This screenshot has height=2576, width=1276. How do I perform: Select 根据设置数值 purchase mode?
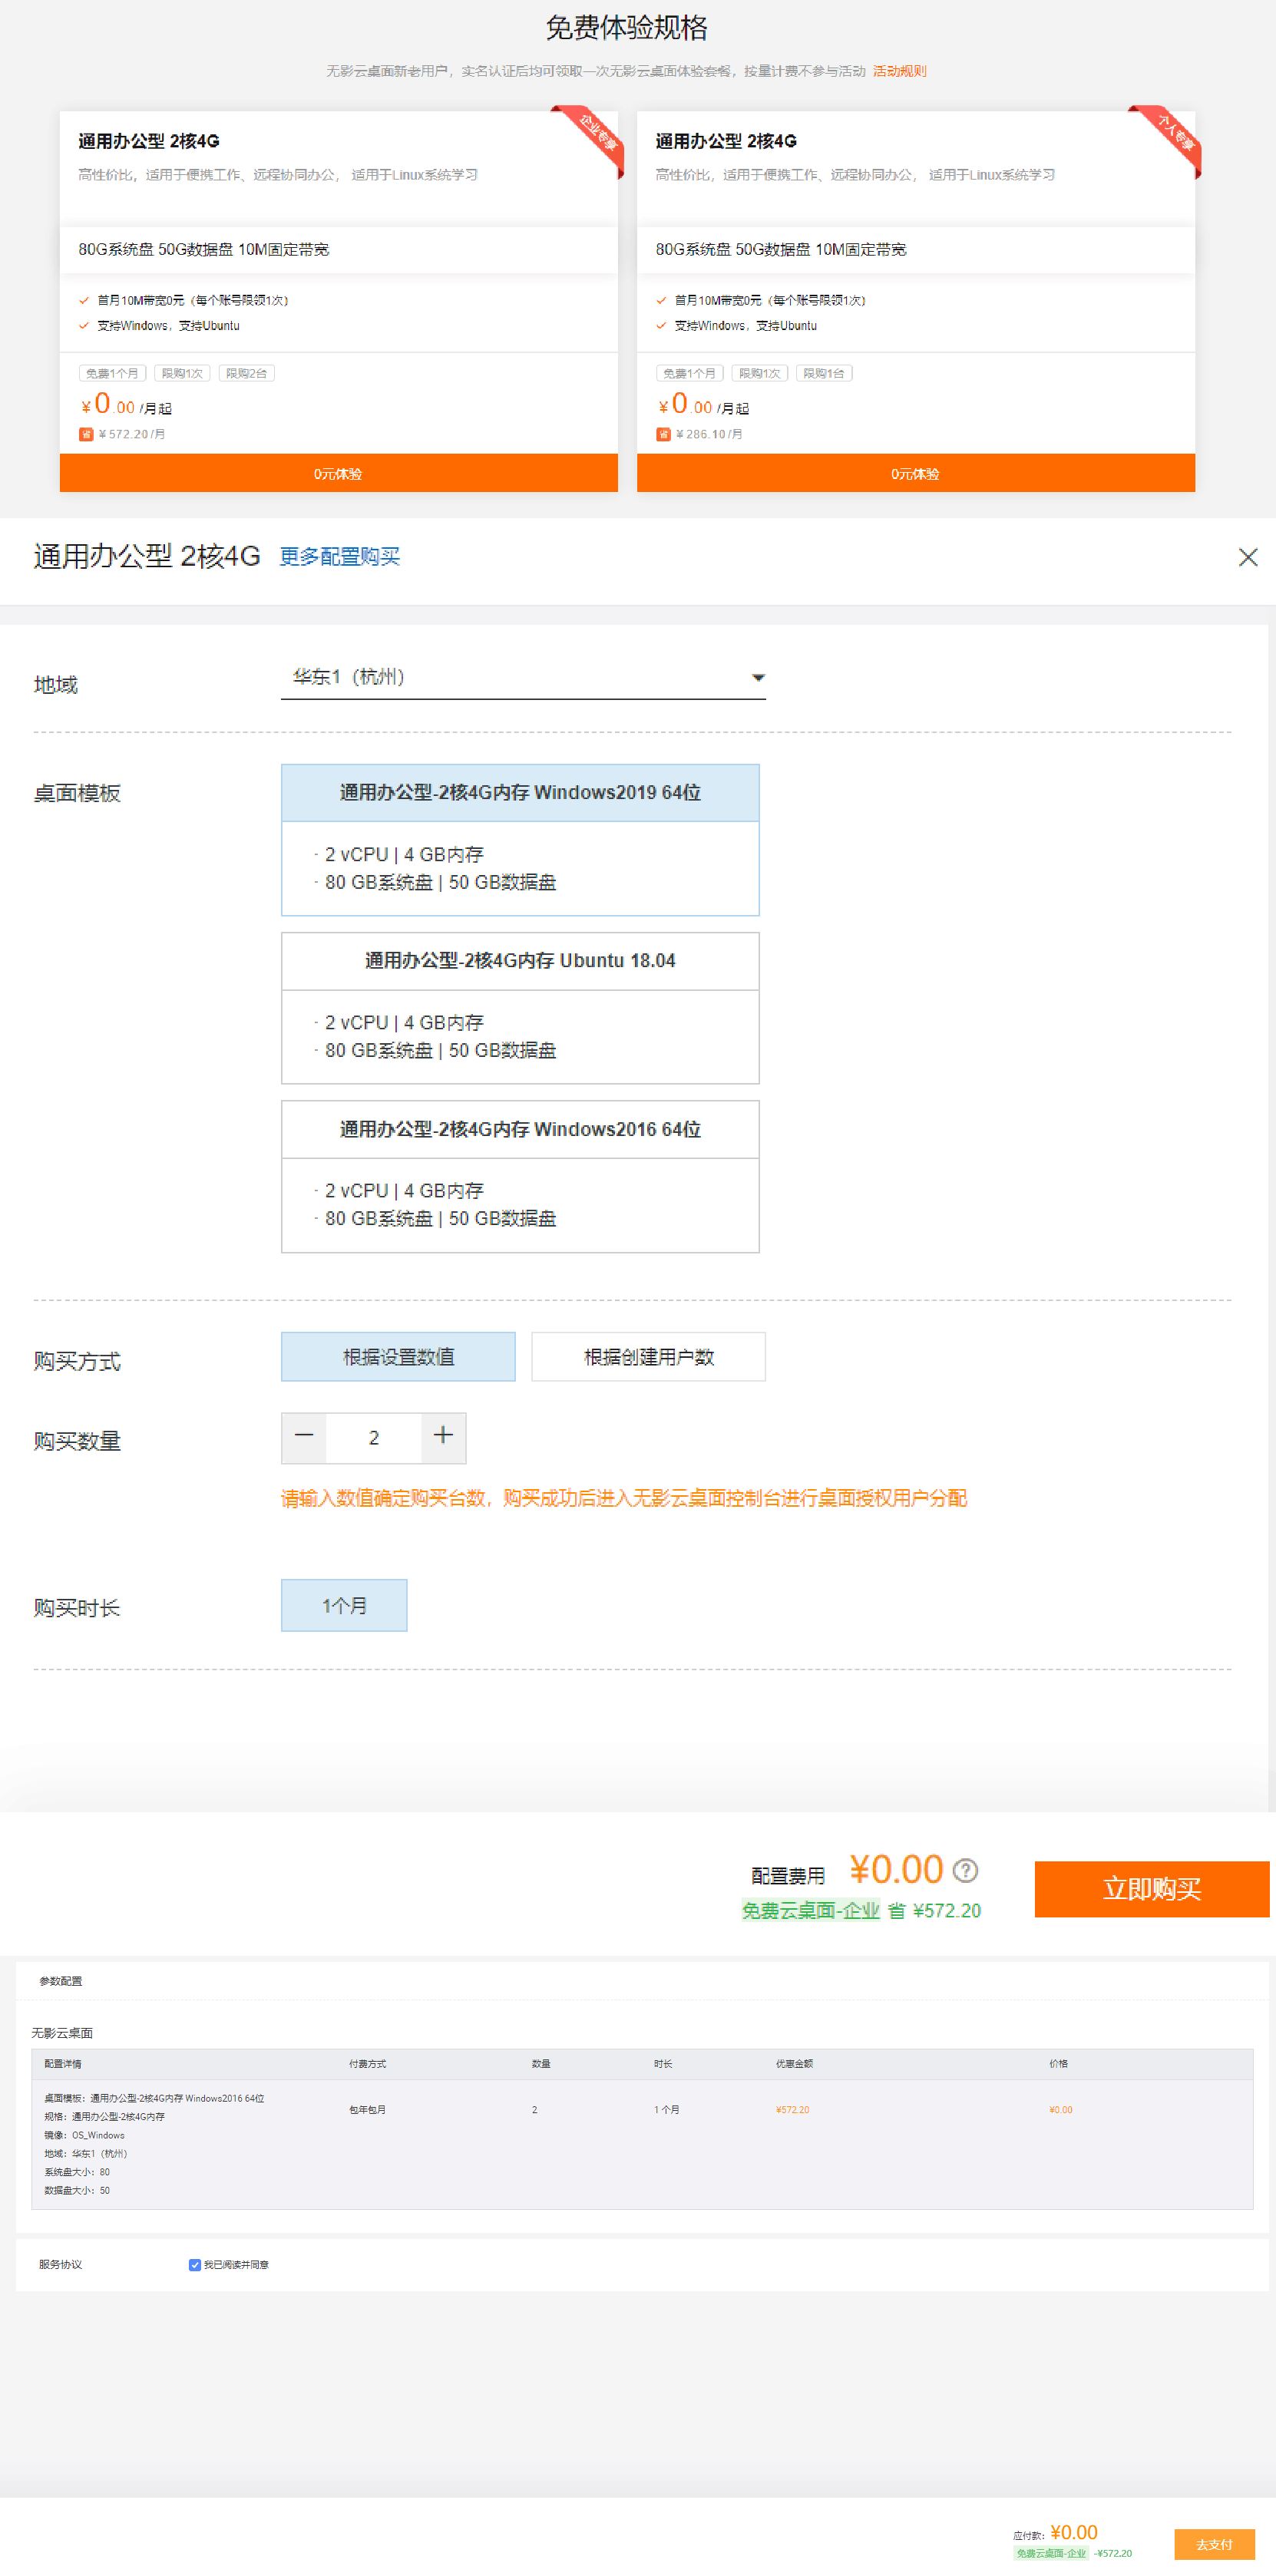point(397,1356)
